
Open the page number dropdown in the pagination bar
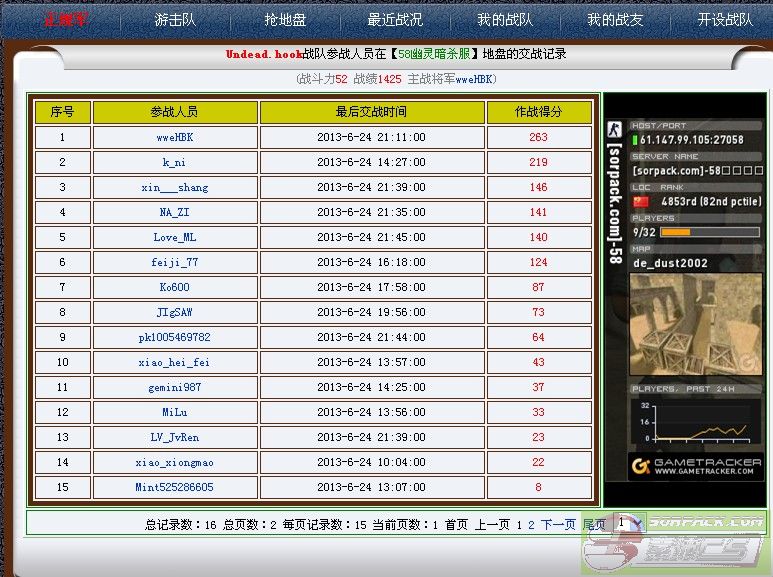click(628, 523)
